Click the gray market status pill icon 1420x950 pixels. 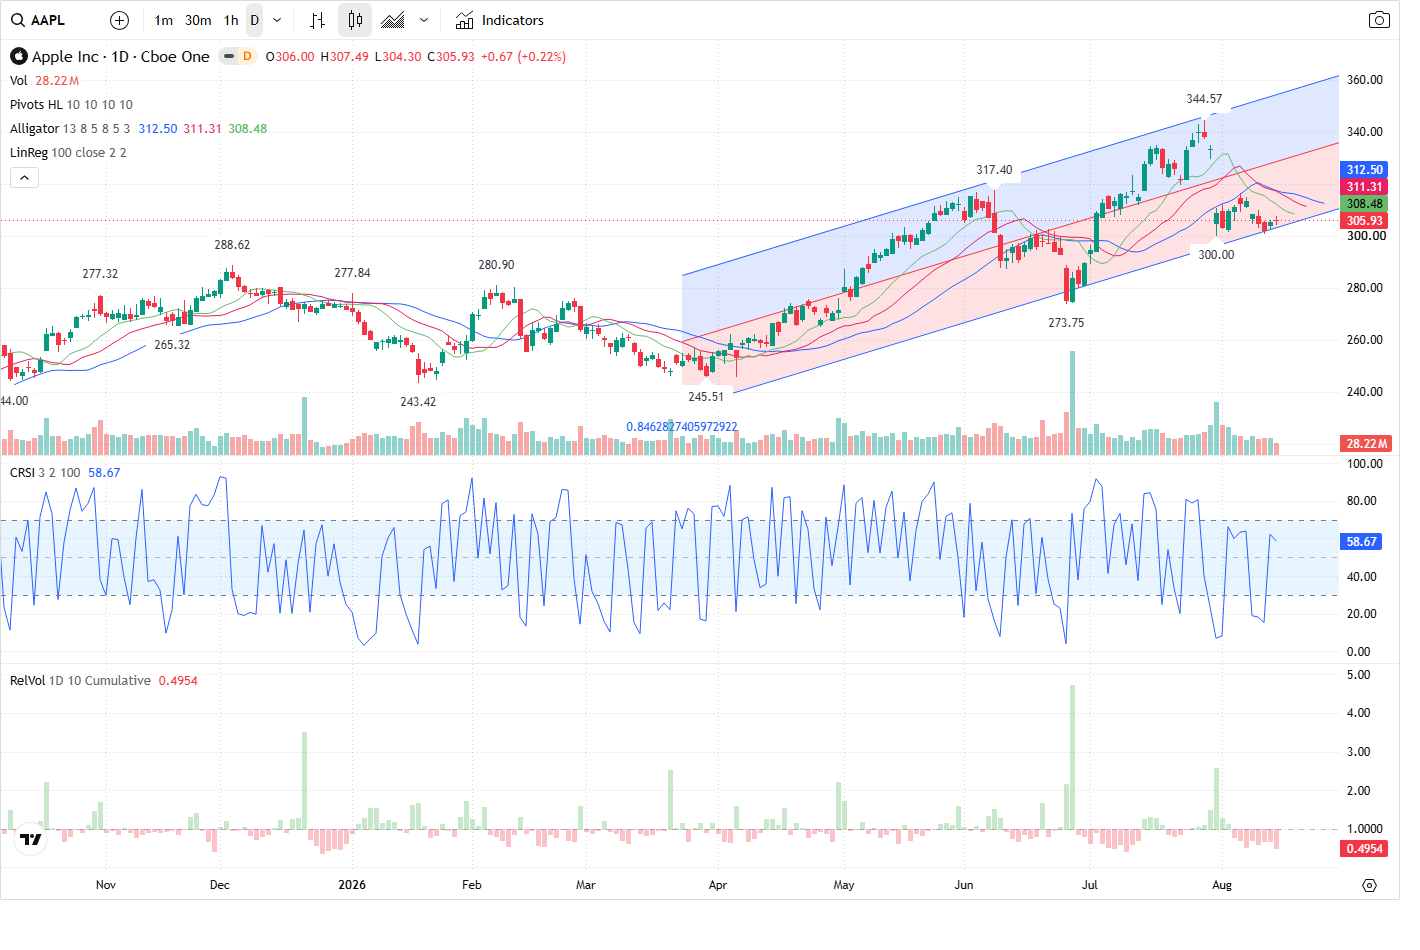229,56
